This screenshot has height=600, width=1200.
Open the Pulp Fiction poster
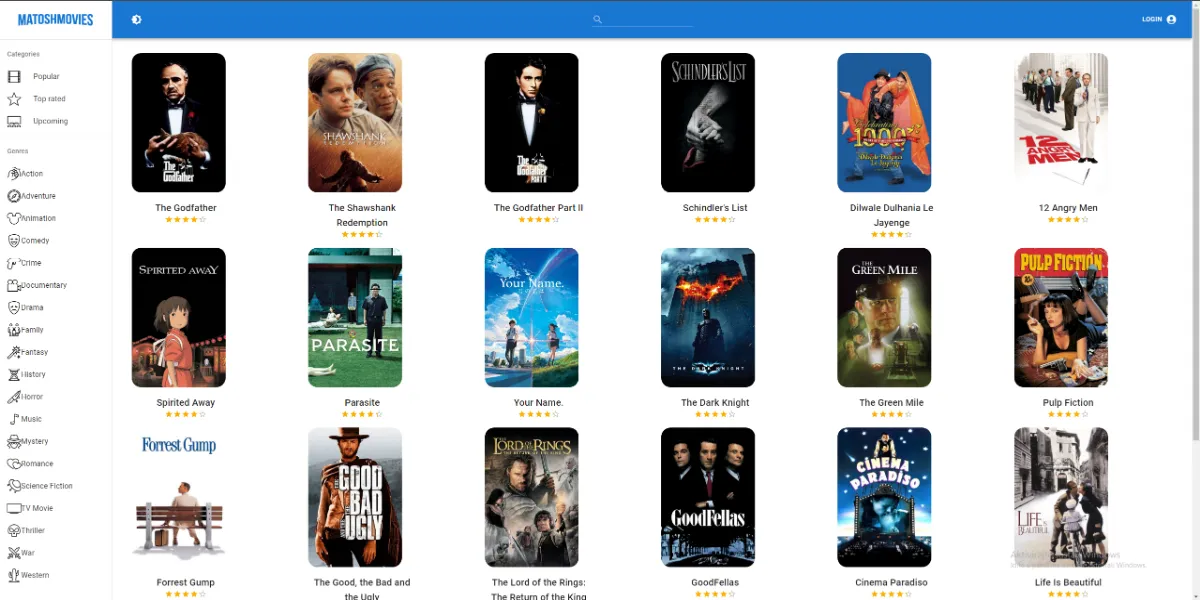point(1061,317)
